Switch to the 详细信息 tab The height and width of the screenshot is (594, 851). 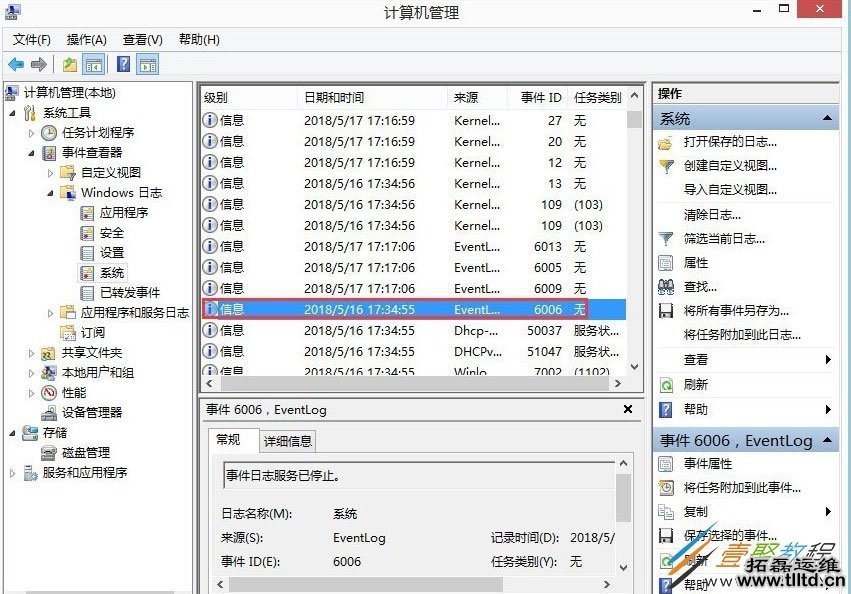288,440
